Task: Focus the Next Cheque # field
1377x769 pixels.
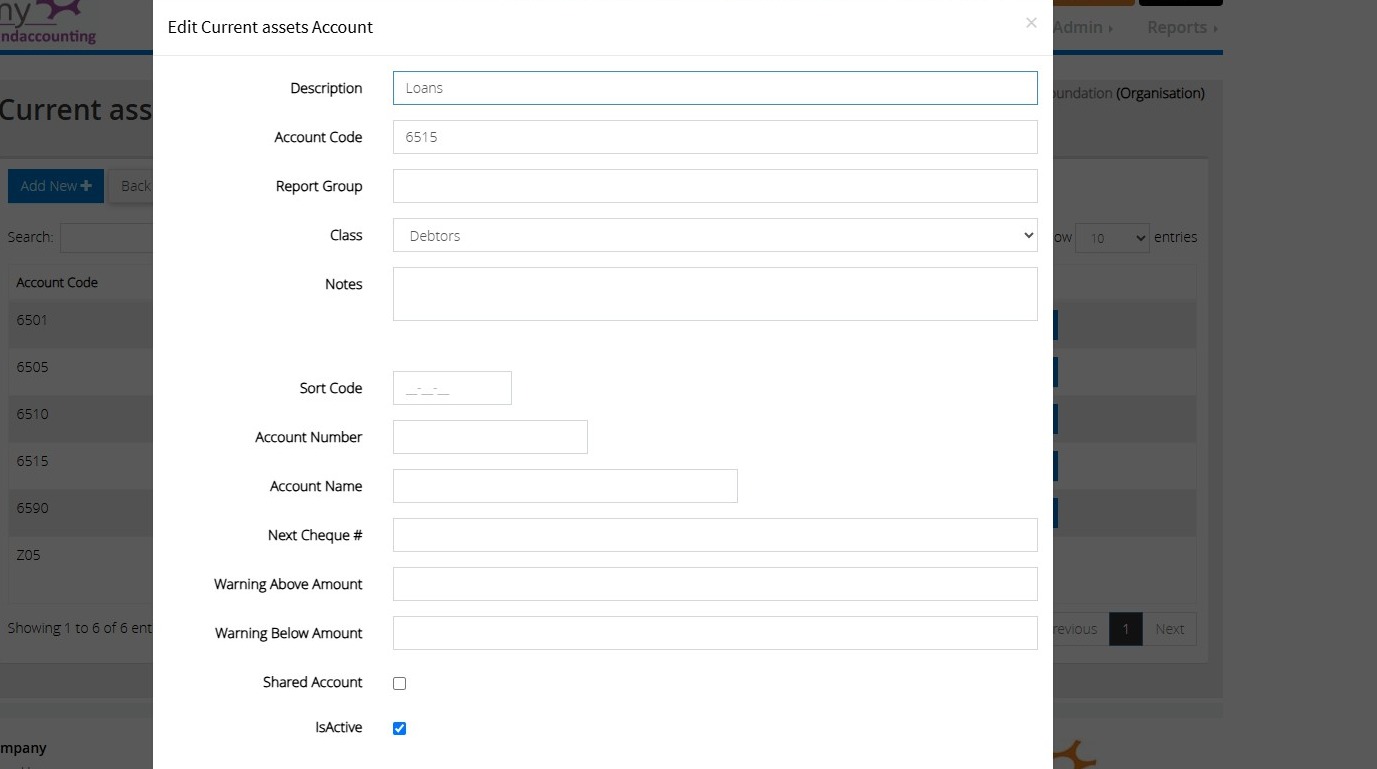Action: pos(715,535)
